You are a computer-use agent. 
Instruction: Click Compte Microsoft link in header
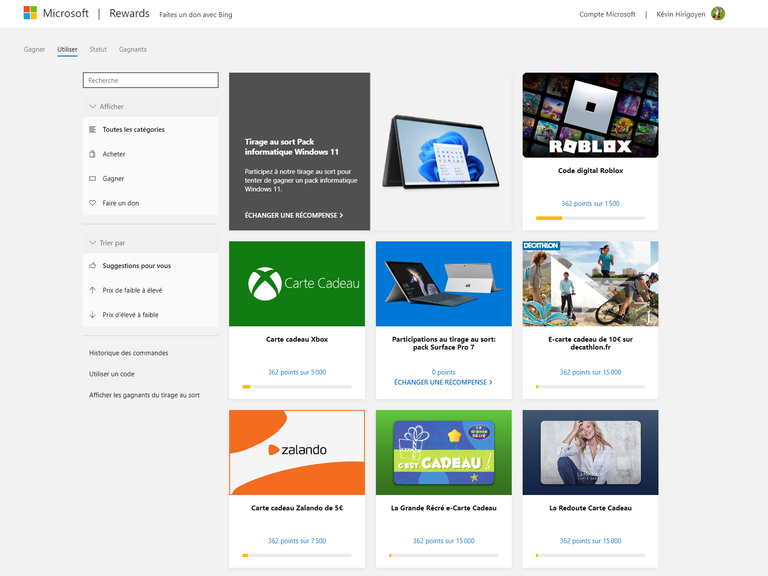607,14
